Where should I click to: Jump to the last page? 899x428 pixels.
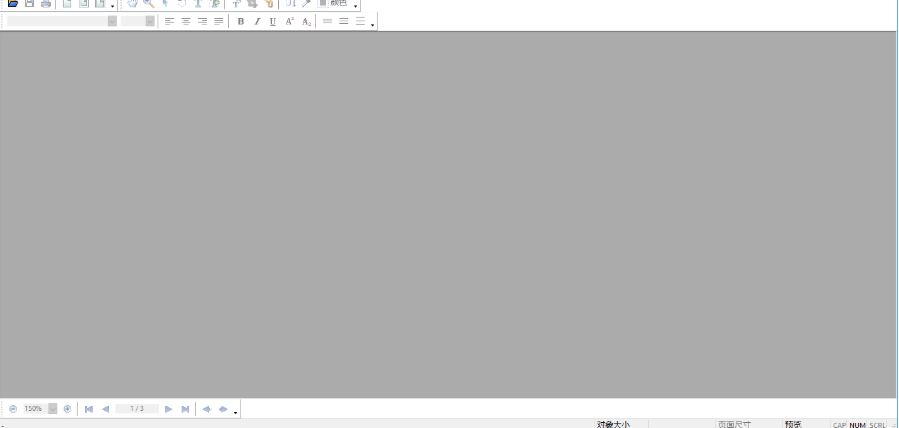click(x=185, y=409)
